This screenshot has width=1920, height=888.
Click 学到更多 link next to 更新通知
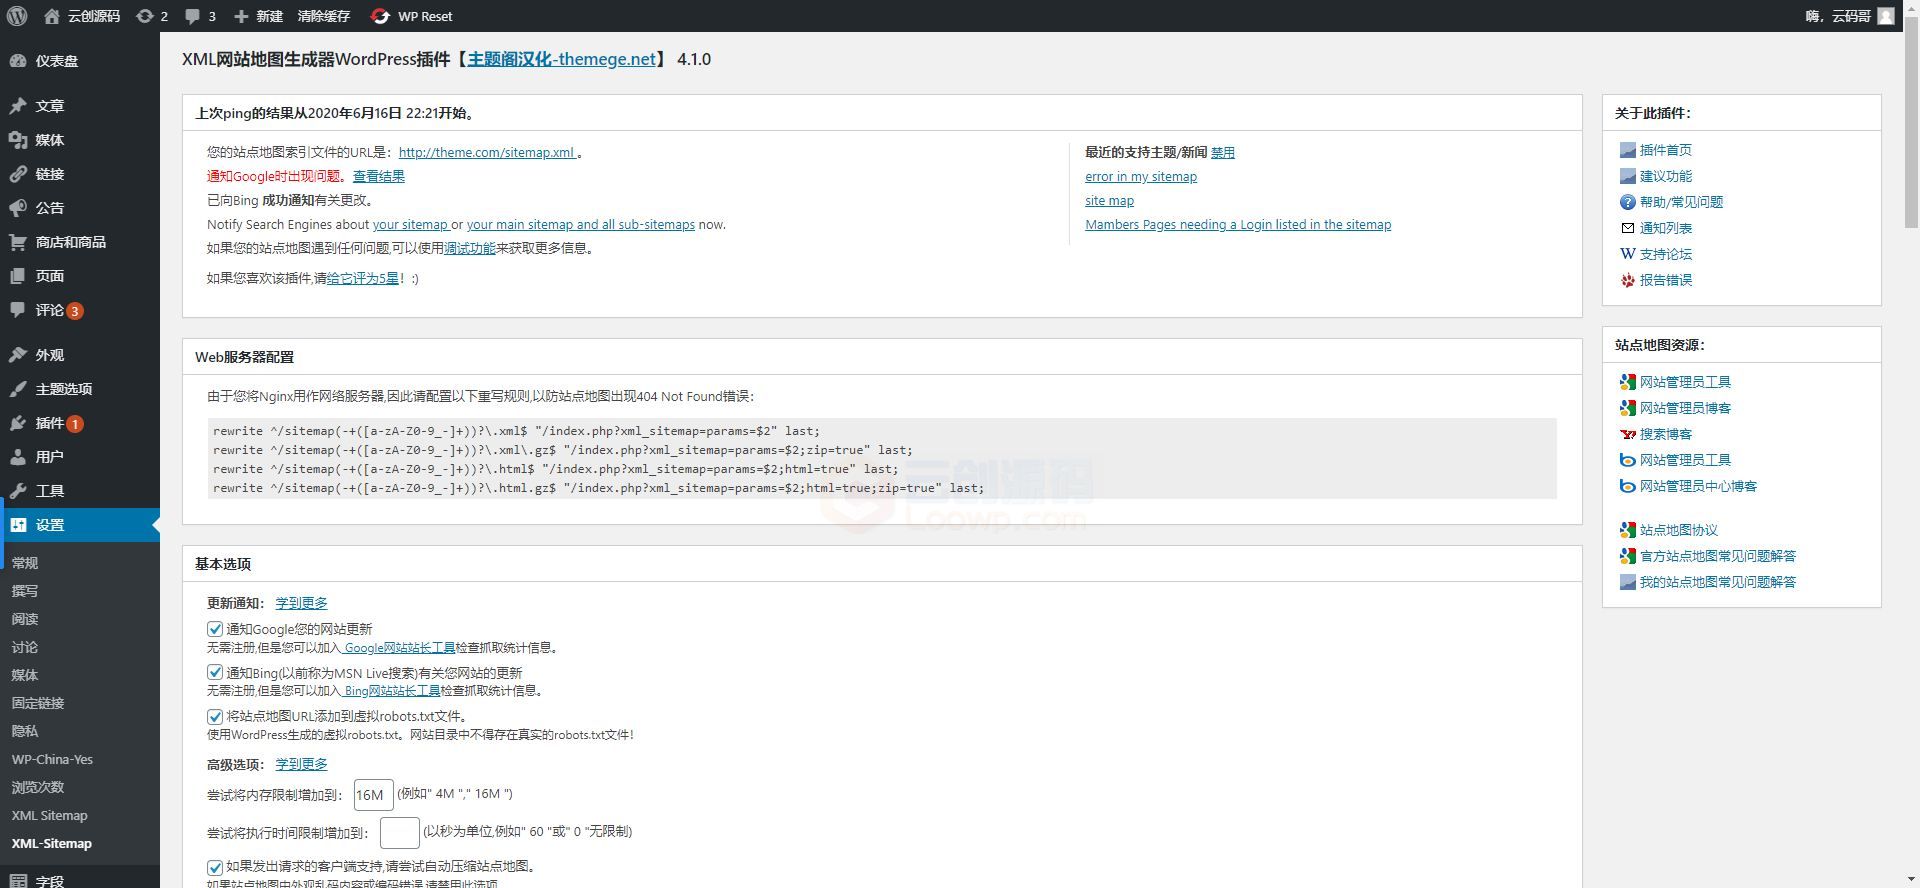click(301, 603)
